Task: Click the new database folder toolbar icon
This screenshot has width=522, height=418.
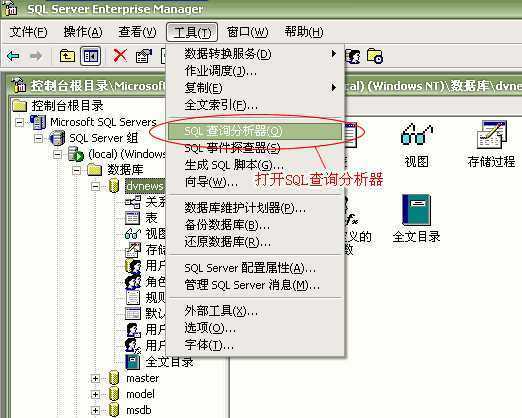Action: click(375, 56)
